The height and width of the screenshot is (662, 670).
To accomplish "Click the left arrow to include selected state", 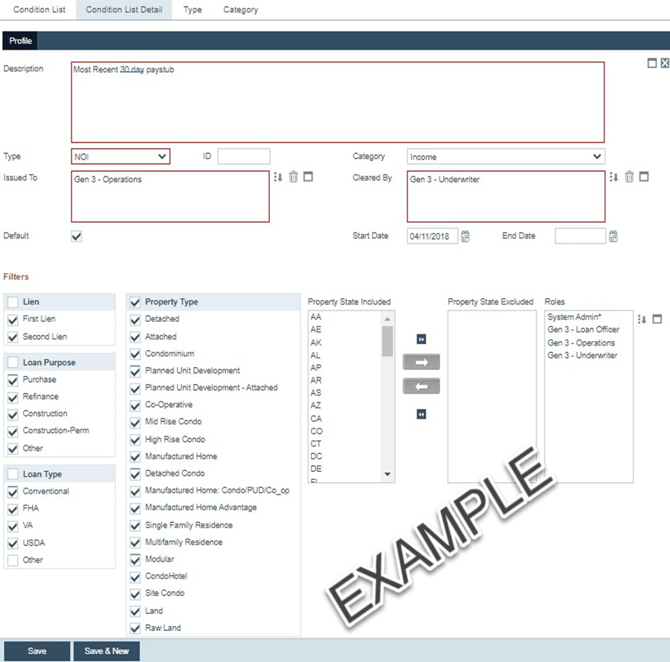I will tap(421, 387).
